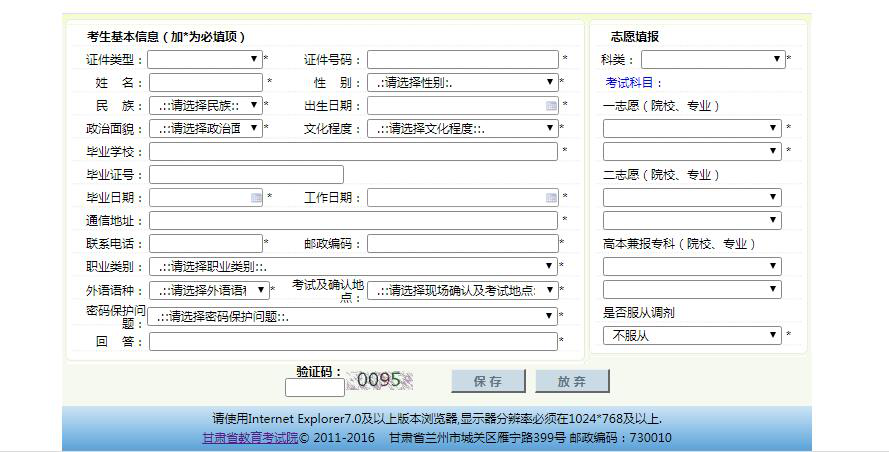
Task: Click the Internet Explorer7.0 browser notice text
Action: [x=437, y=419]
